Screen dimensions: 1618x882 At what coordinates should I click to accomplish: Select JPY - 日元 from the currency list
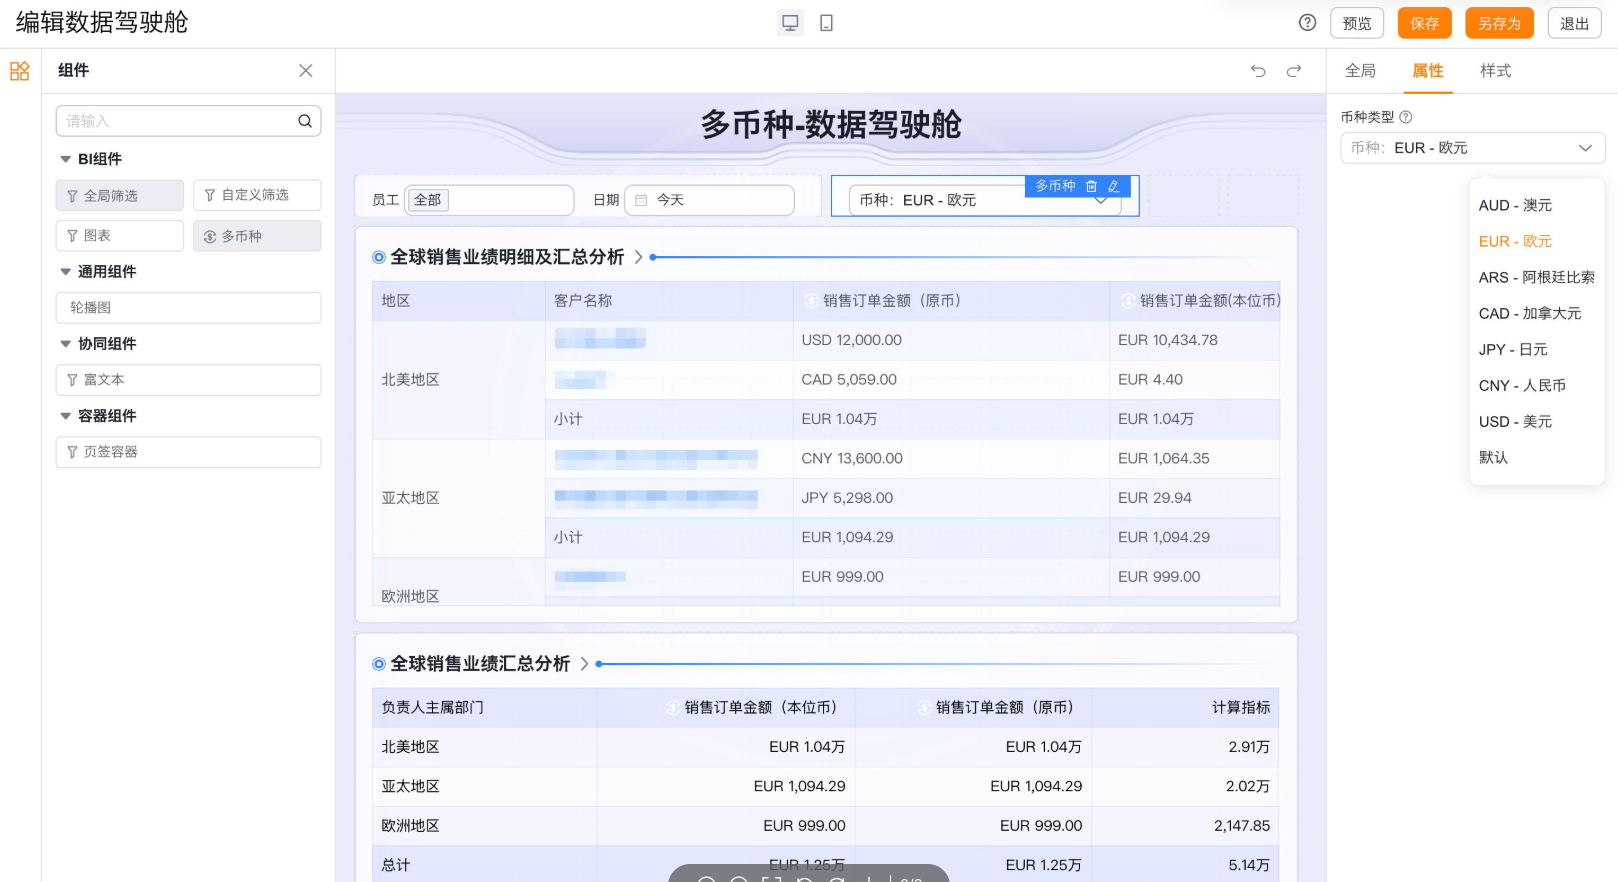(x=1537, y=349)
